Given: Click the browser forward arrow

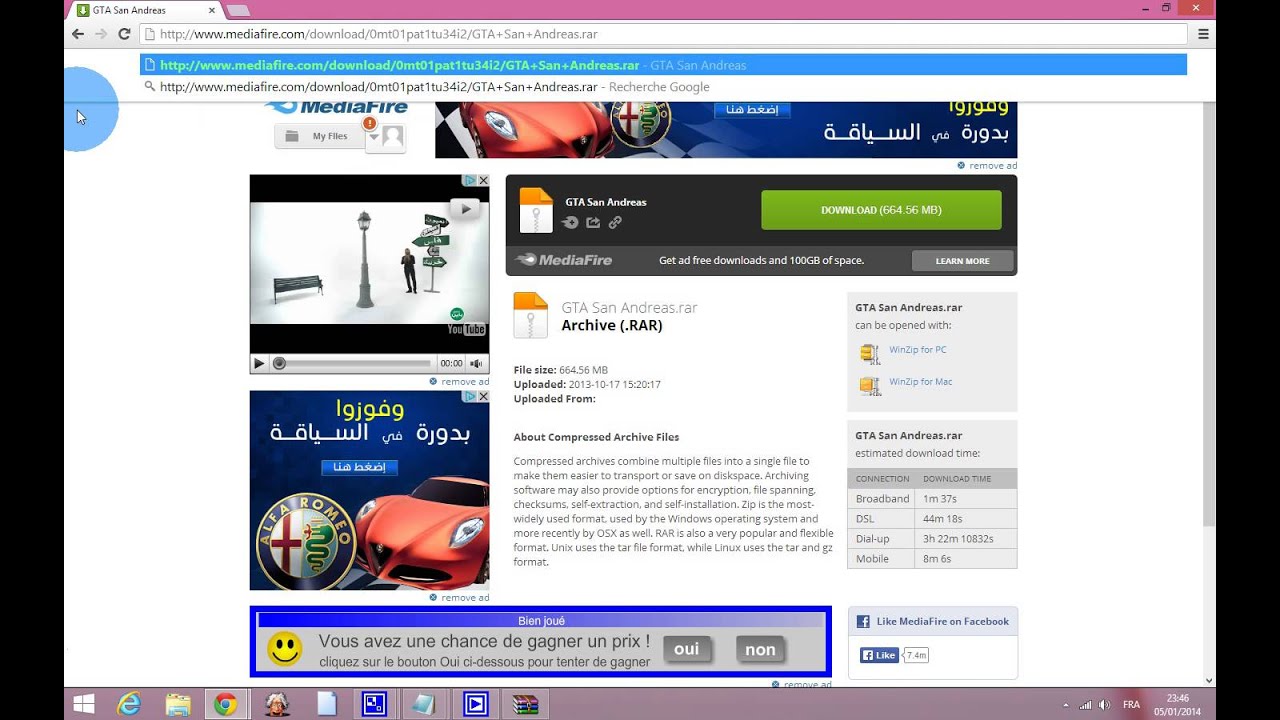Looking at the screenshot, I should coord(101,34).
